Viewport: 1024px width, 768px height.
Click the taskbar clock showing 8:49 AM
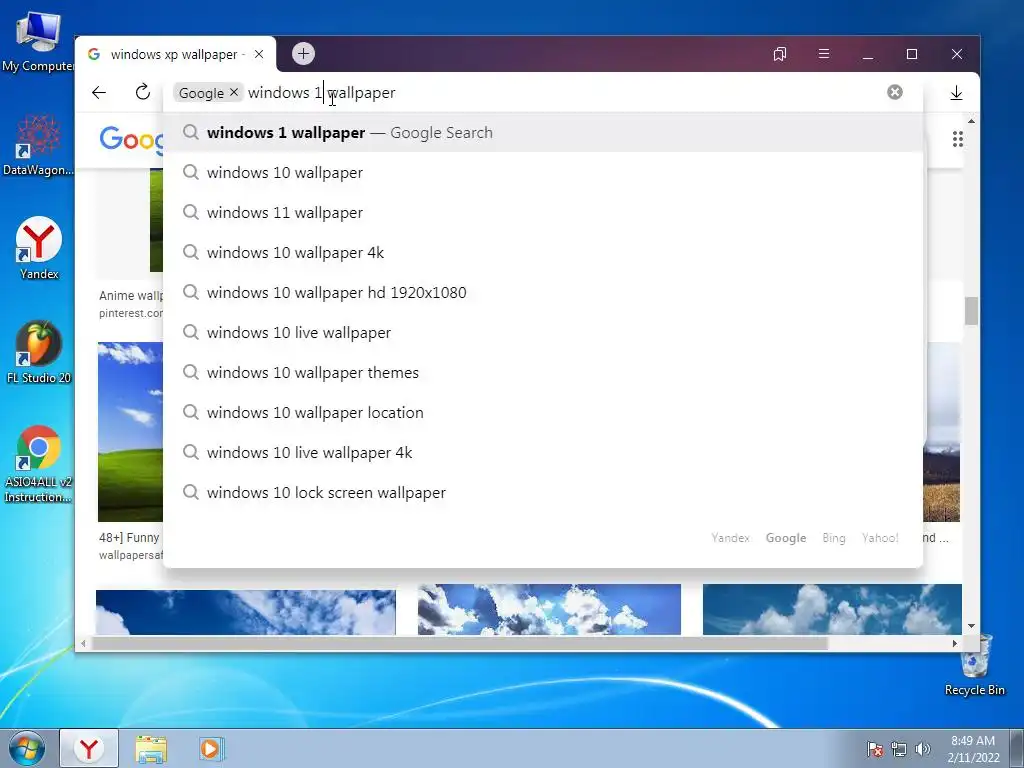973,748
